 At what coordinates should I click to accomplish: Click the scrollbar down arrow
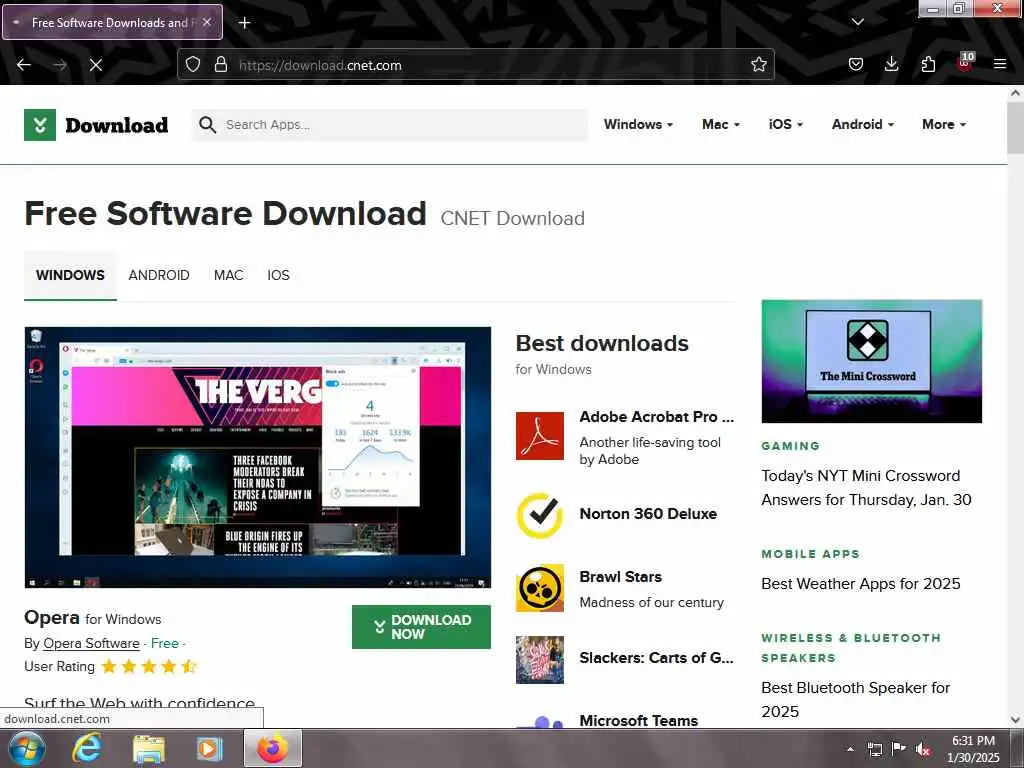pos(1015,720)
